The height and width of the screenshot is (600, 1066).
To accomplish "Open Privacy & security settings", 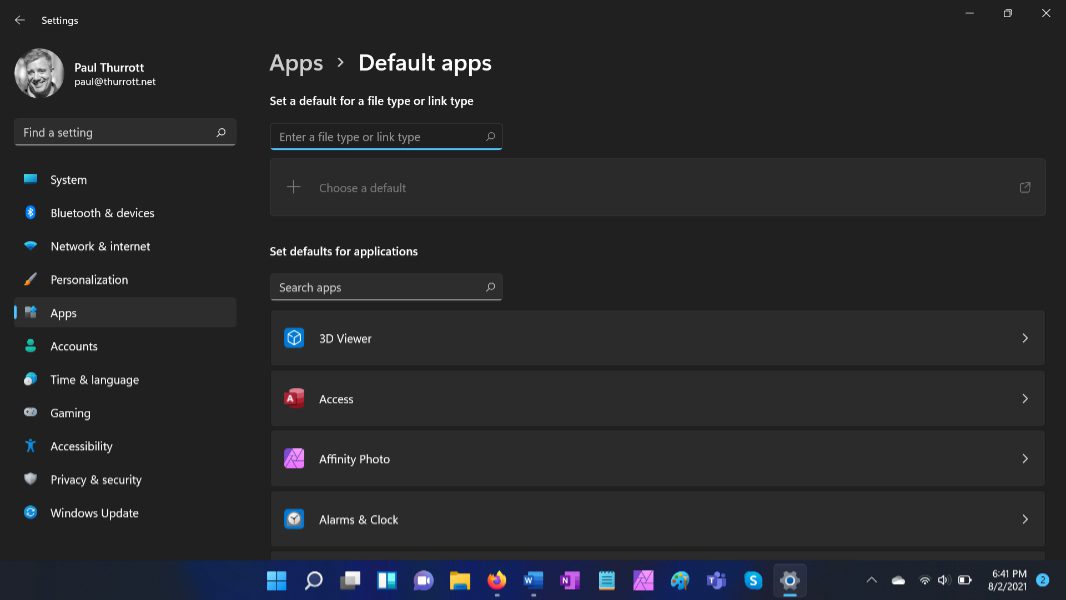I will pyautogui.click(x=96, y=480).
